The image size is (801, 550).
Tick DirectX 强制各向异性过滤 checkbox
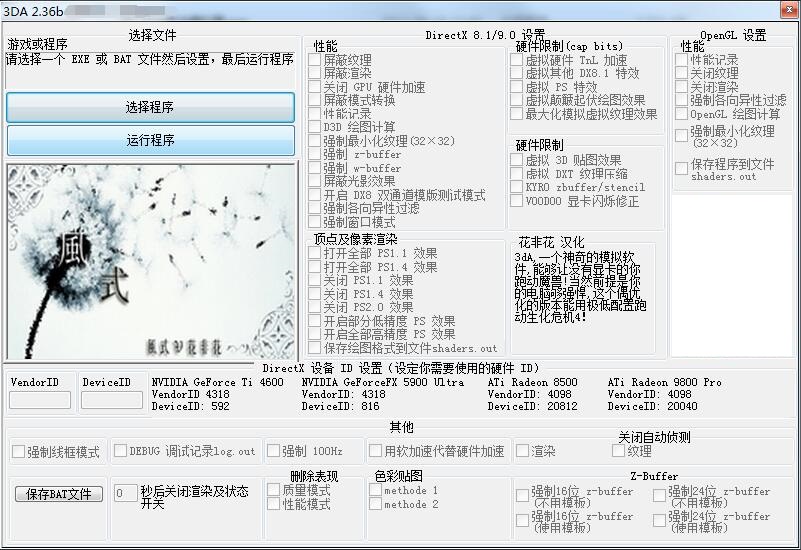click(315, 208)
